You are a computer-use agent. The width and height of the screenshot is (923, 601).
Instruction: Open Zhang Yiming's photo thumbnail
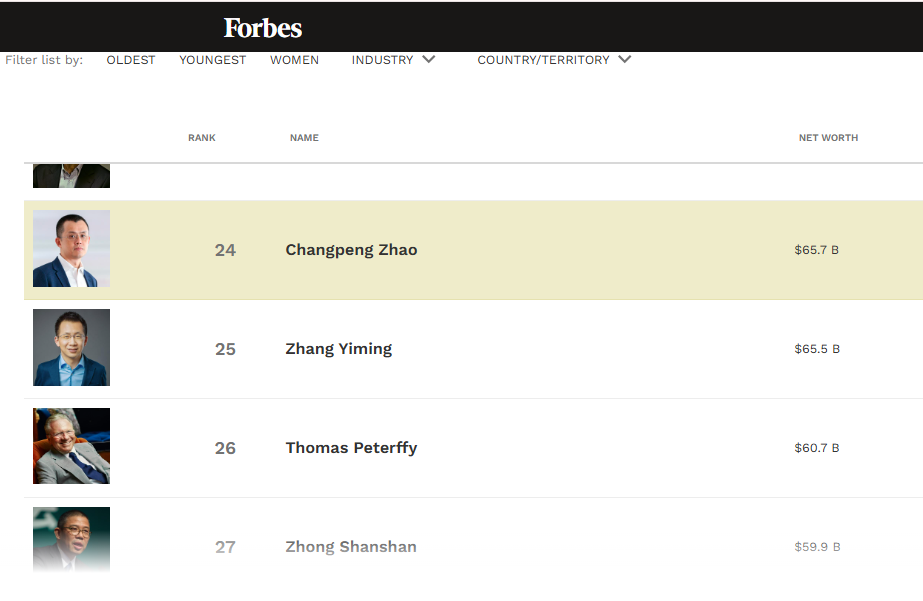[71, 348]
